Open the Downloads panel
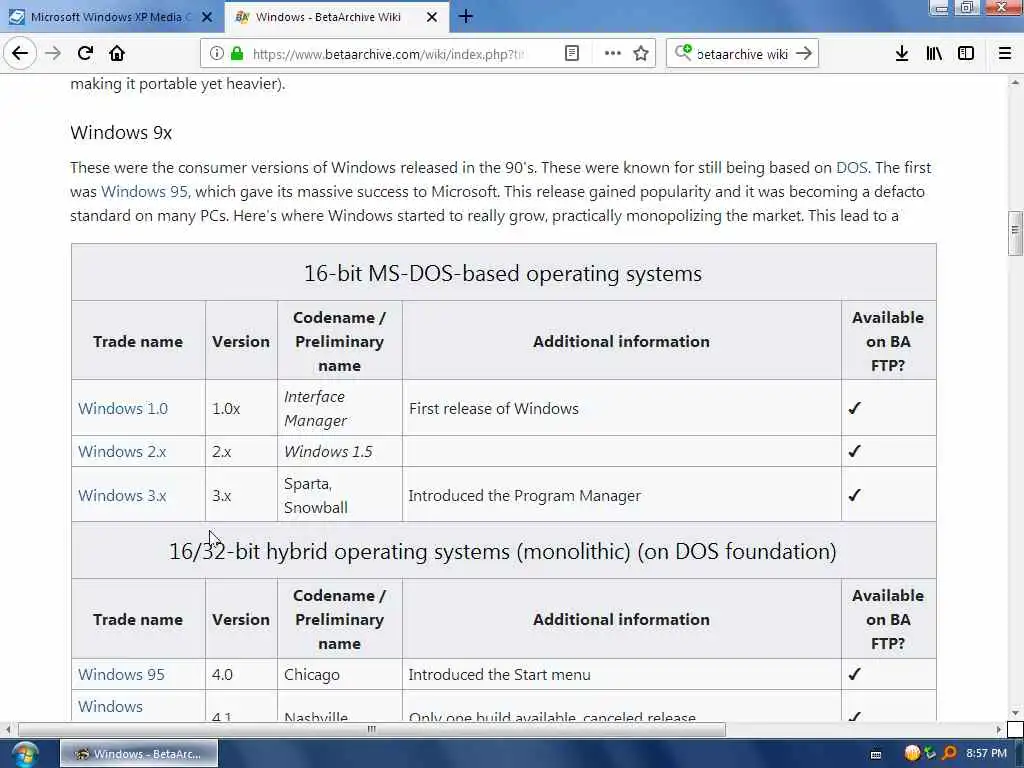The image size is (1024, 768). click(x=902, y=54)
